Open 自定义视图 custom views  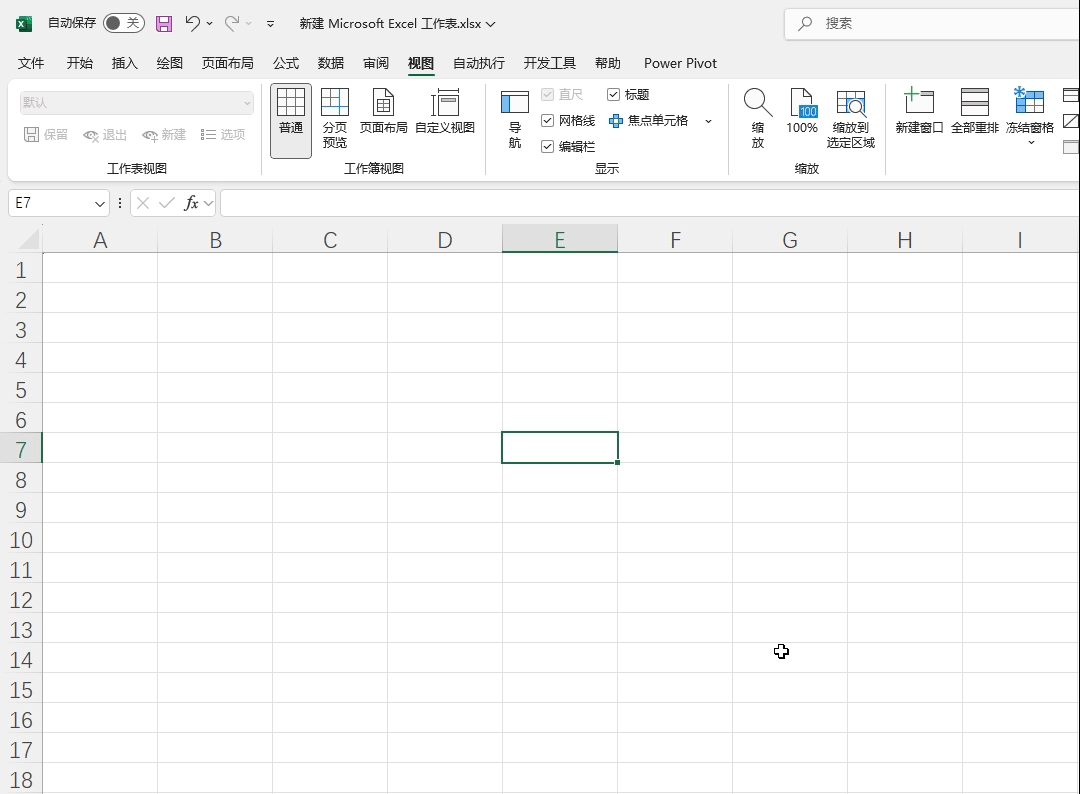(x=445, y=112)
